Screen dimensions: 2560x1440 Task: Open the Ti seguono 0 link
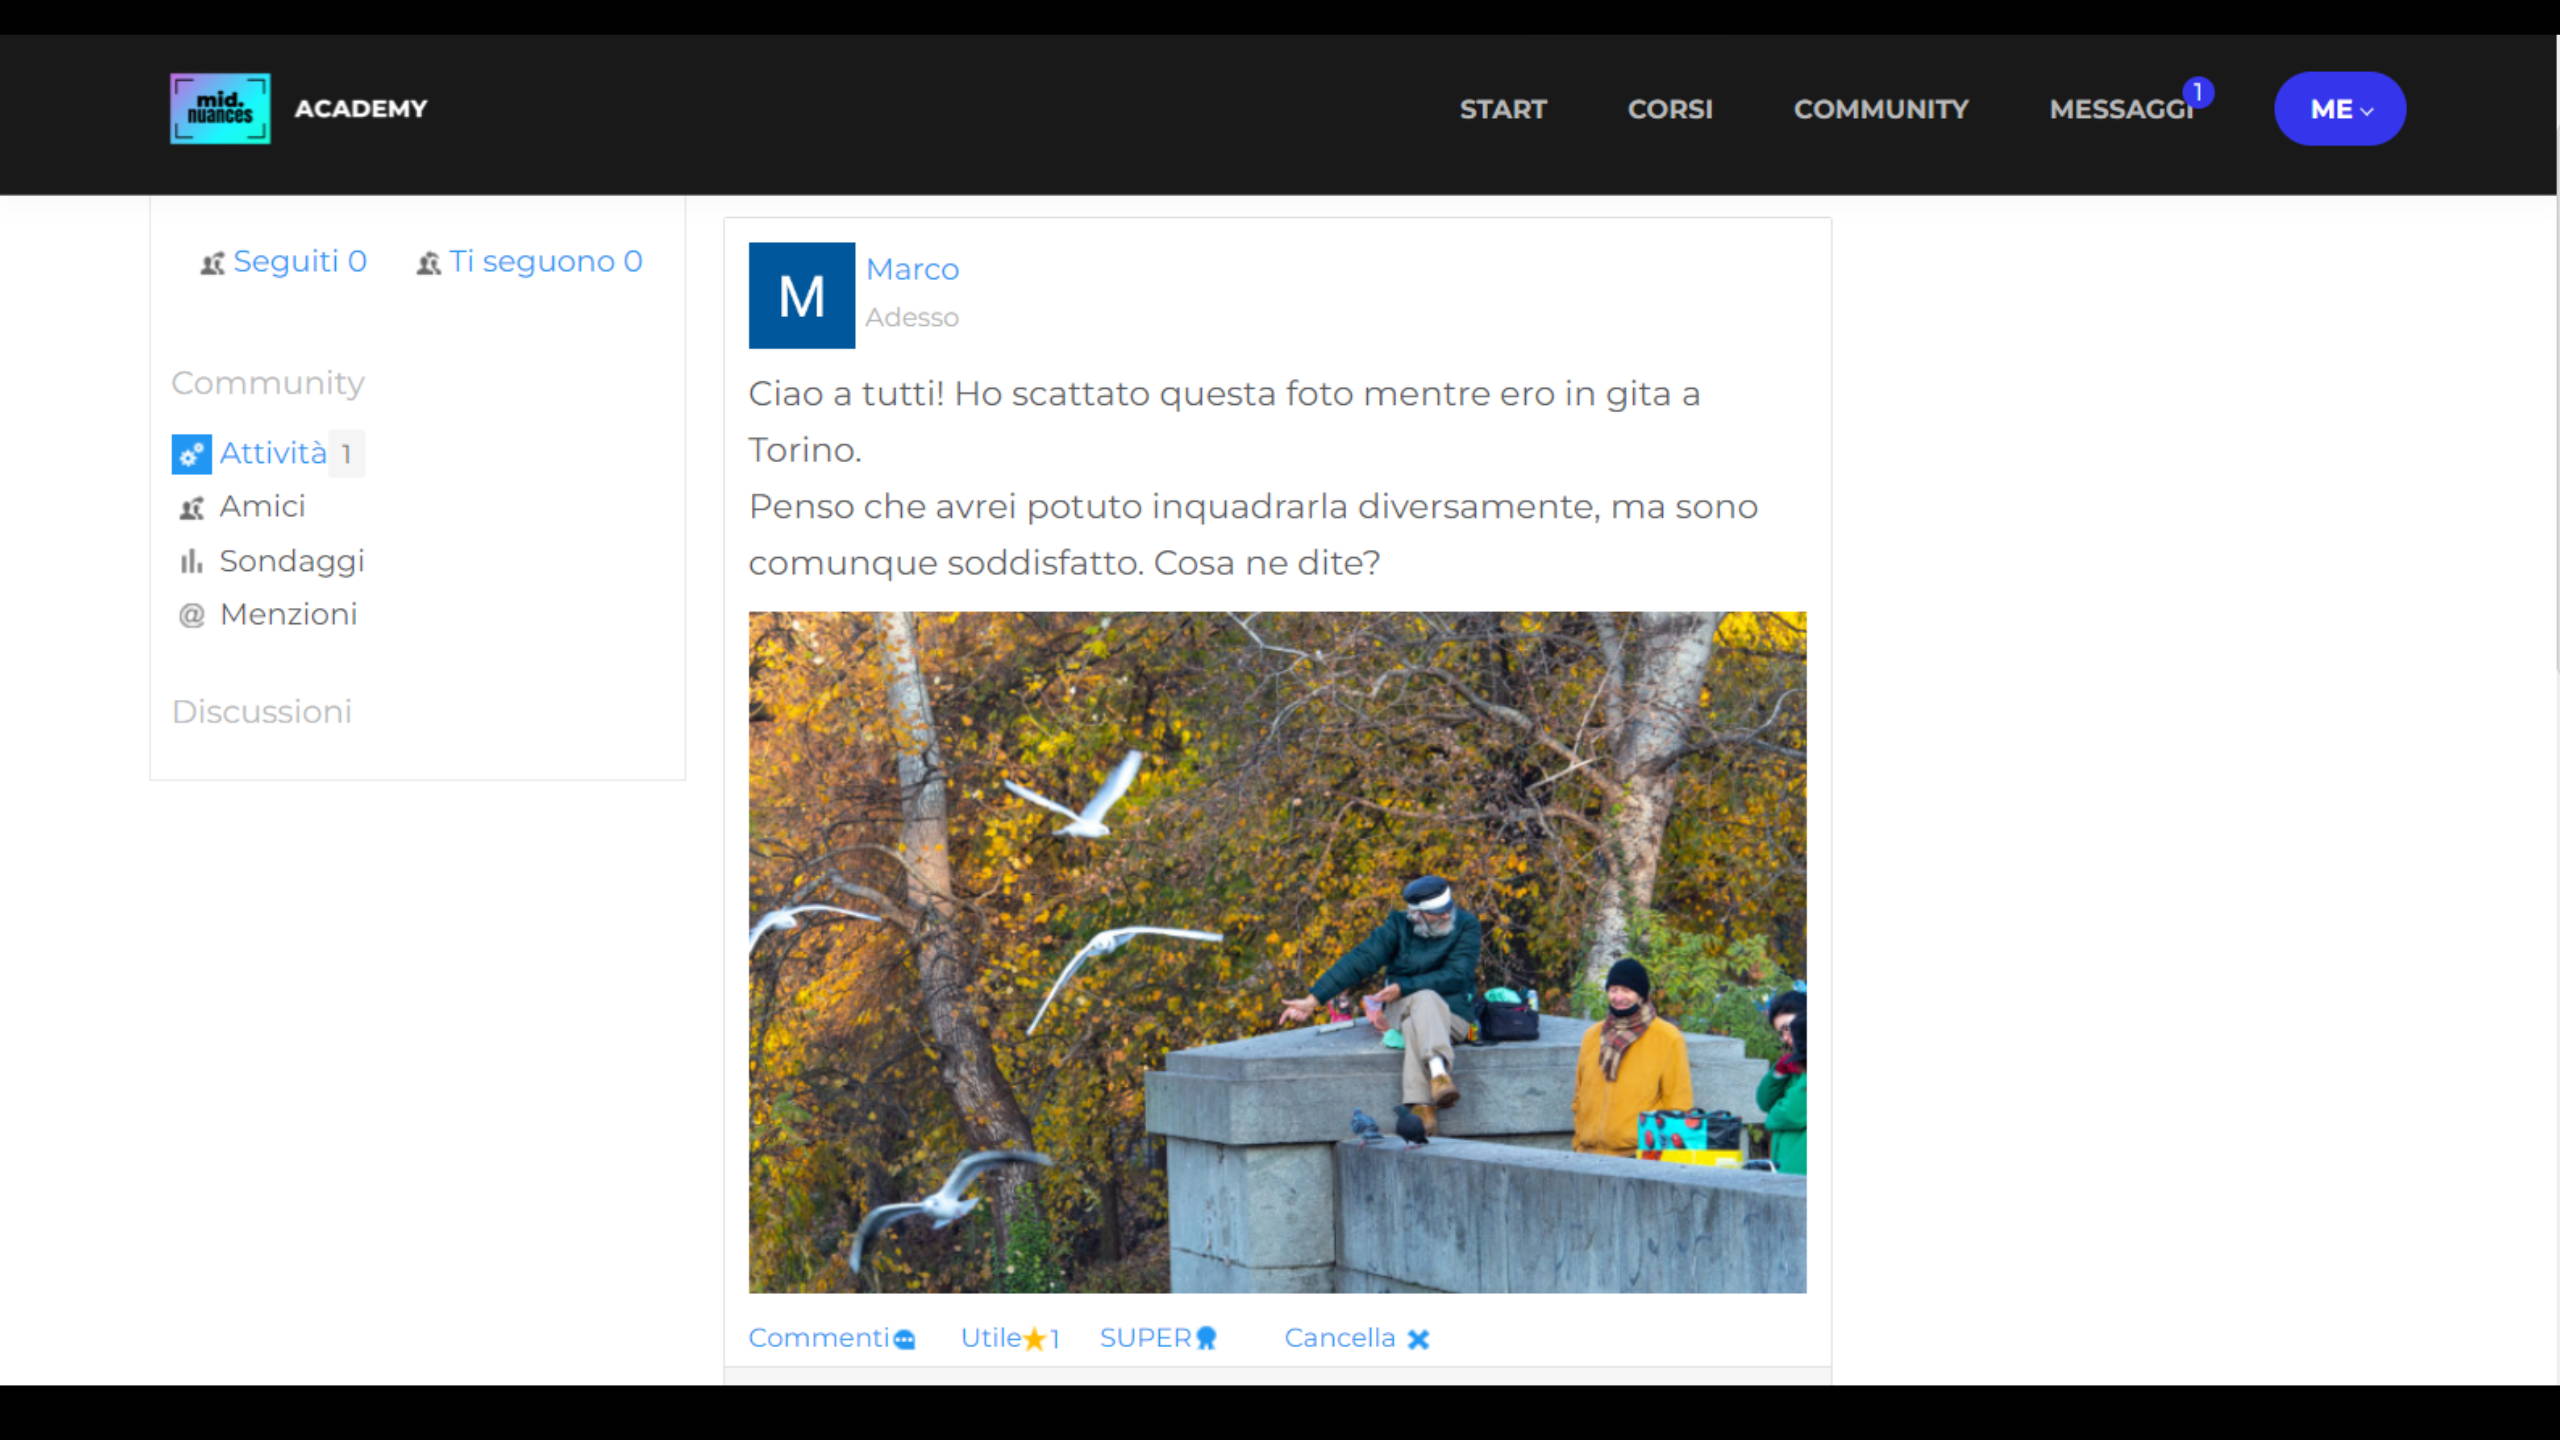(x=545, y=261)
